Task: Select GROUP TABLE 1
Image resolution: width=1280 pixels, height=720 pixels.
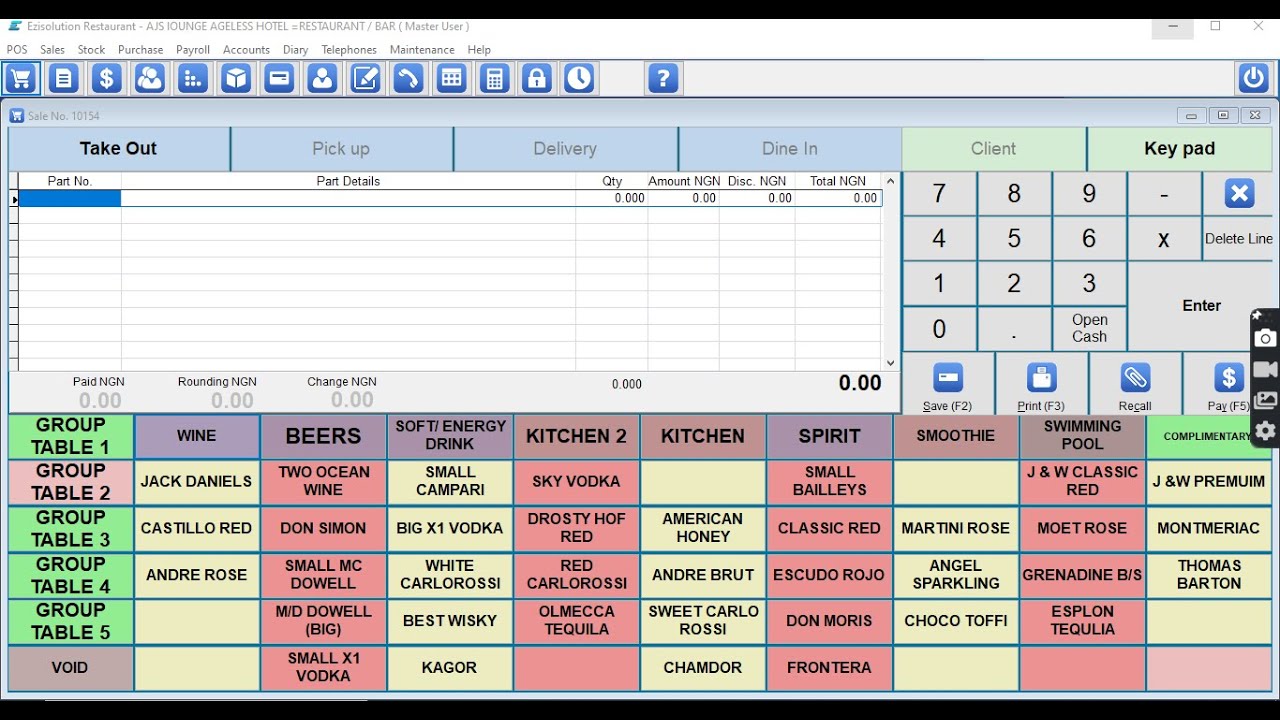Action: 70,436
